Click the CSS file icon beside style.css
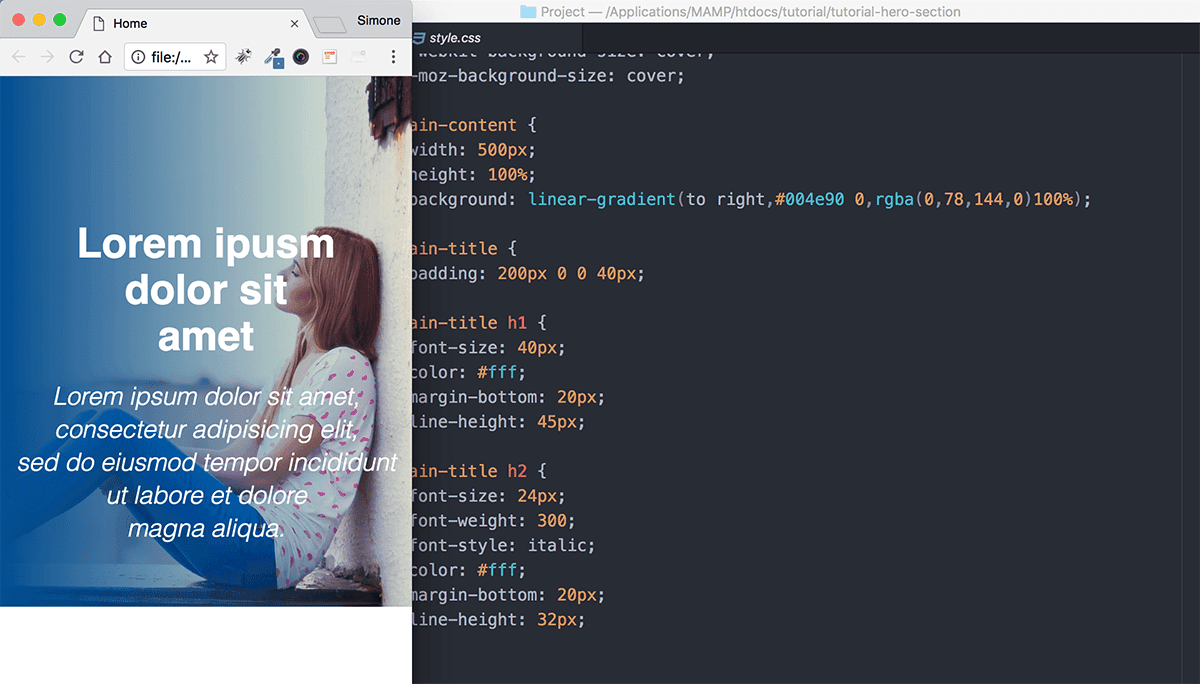This screenshot has height=684, width=1200. coord(419,38)
